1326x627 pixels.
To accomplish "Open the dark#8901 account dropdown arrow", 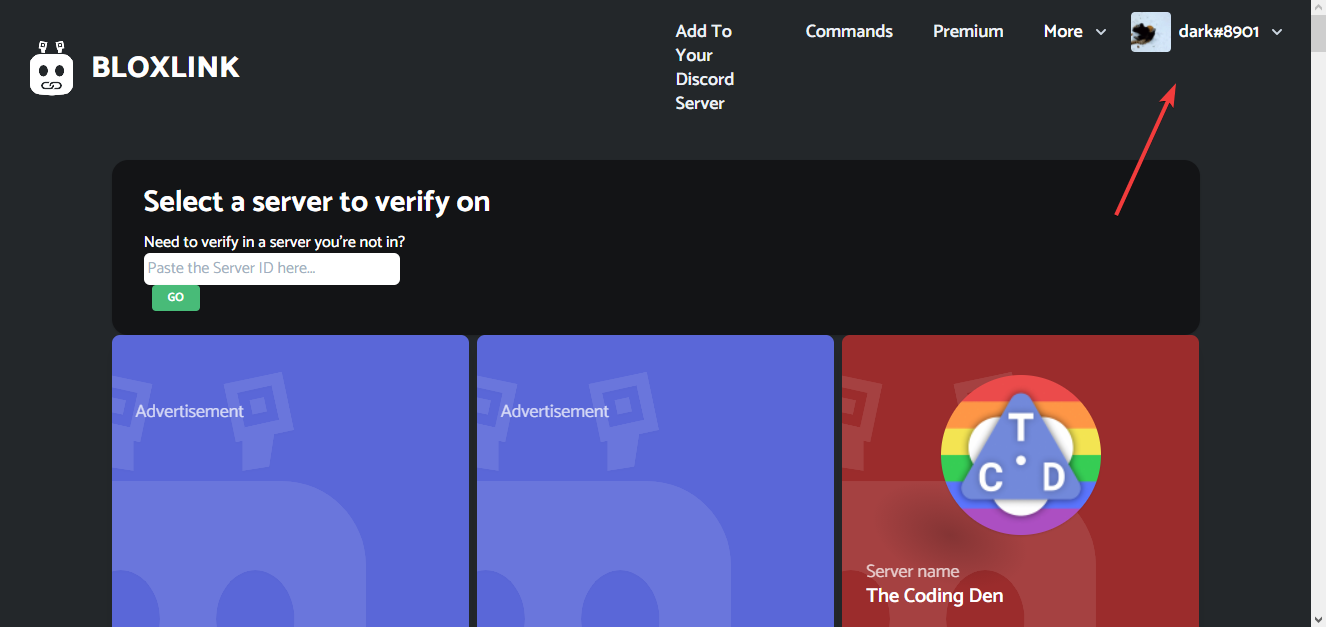I will pyautogui.click(x=1277, y=32).
